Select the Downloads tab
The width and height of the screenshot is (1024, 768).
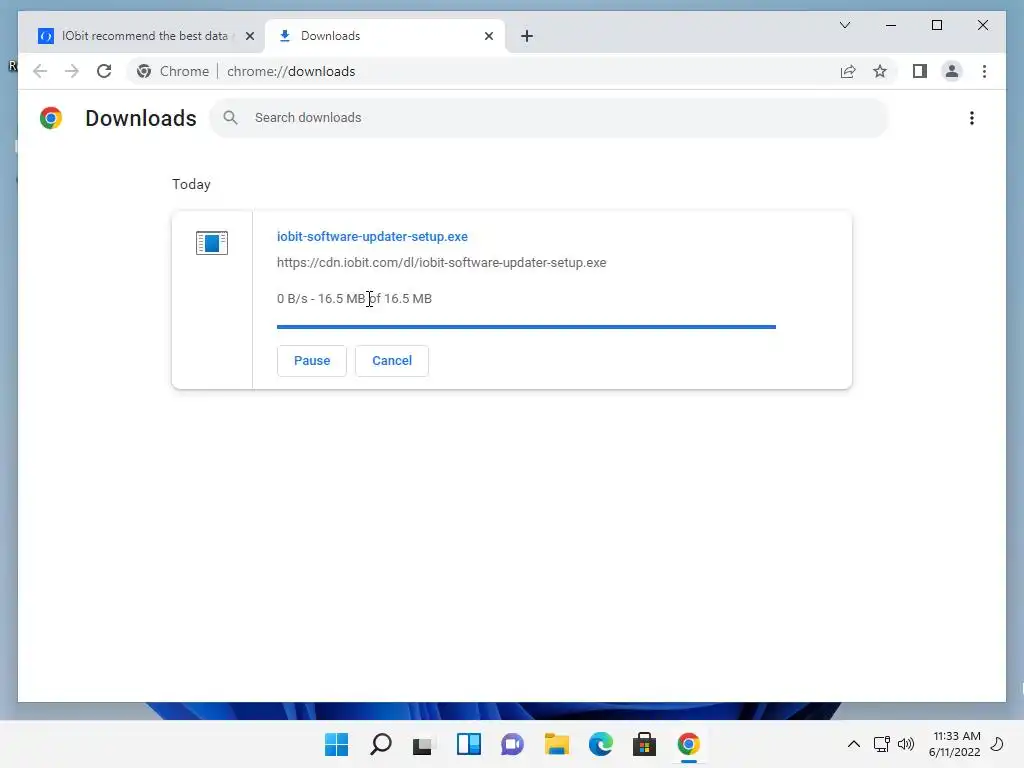(x=385, y=36)
